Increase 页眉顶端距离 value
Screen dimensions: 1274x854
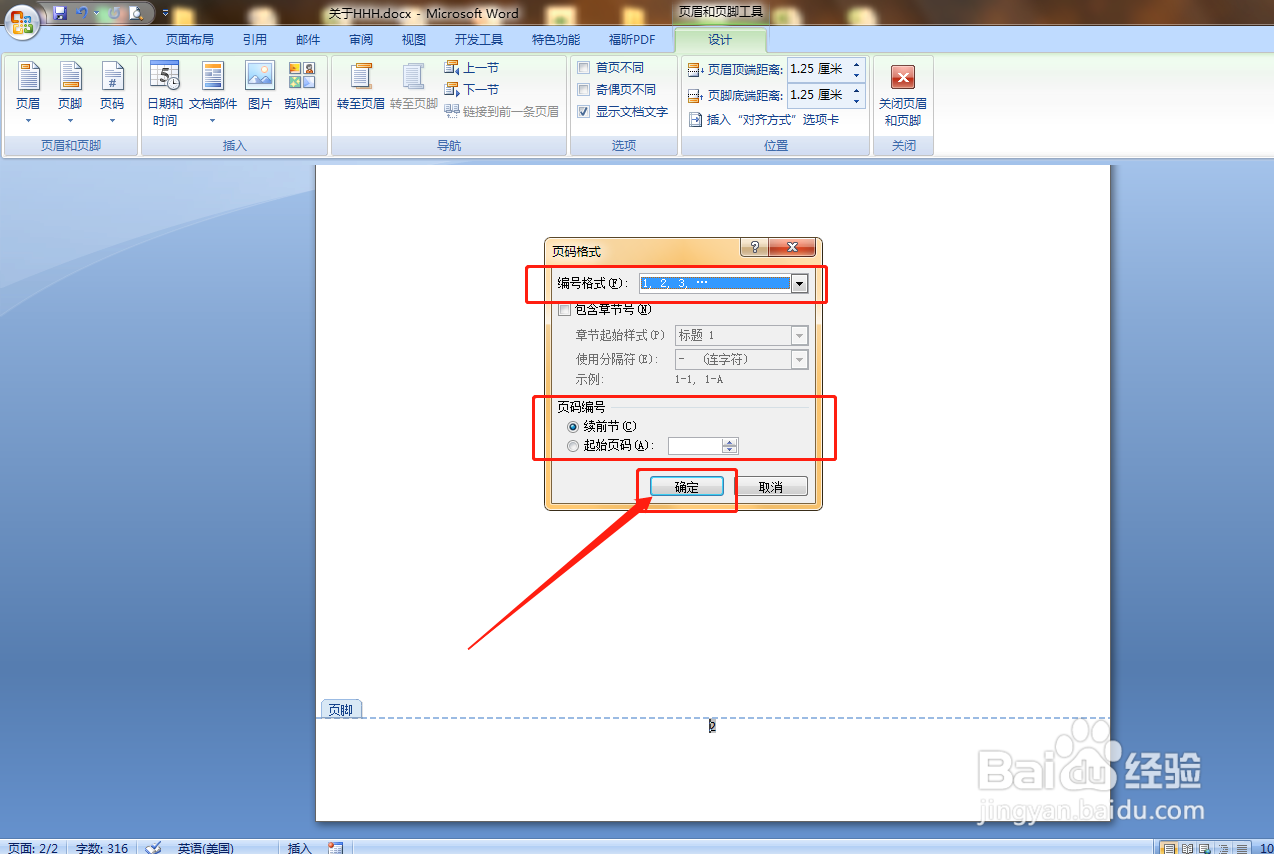click(857, 65)
